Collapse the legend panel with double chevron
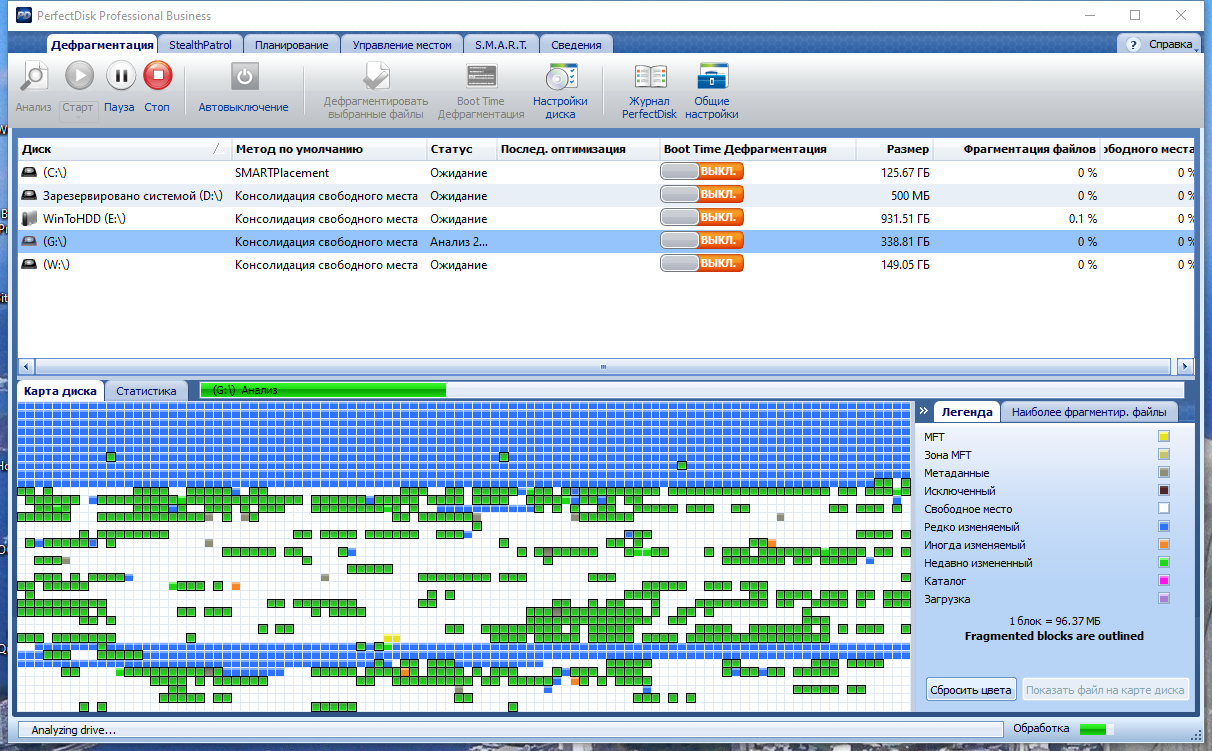This screenshot has height=751, width=1212. [925, 411]
